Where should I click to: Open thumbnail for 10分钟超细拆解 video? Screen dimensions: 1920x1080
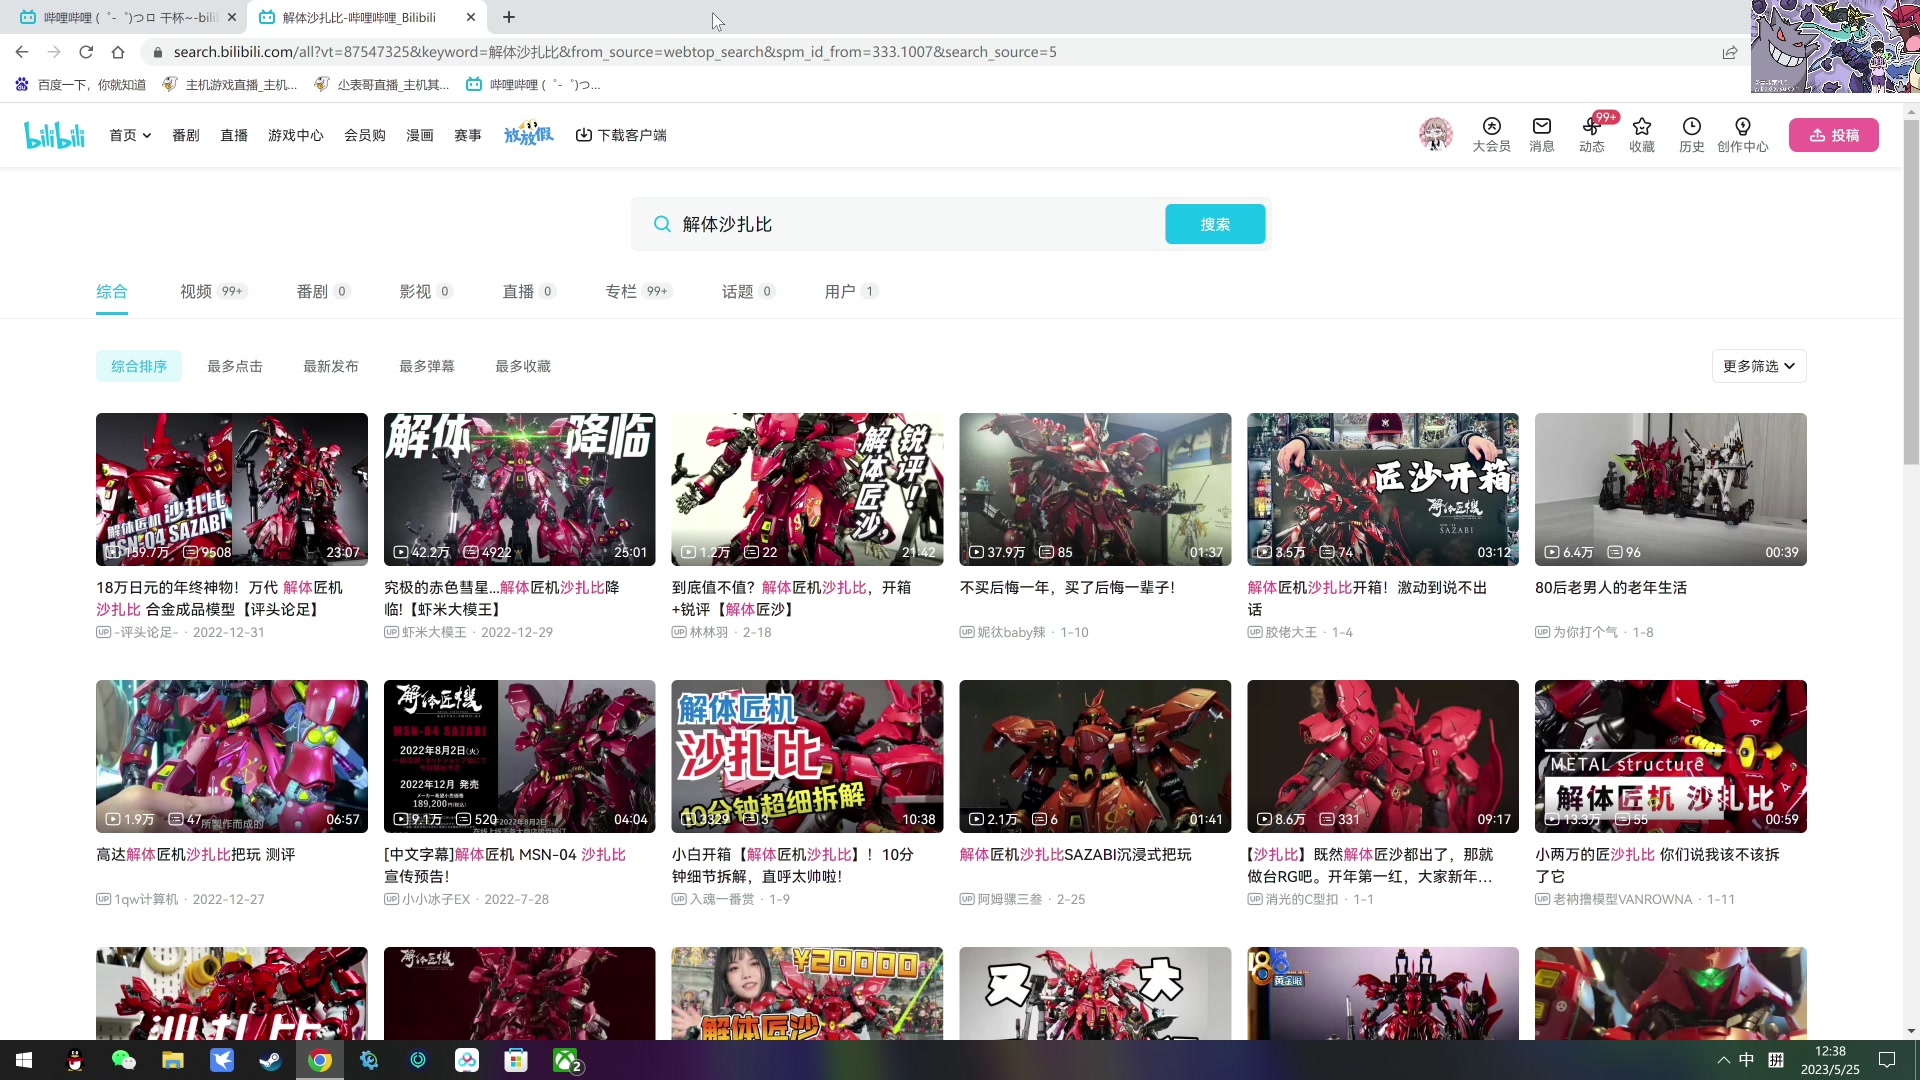807,756
